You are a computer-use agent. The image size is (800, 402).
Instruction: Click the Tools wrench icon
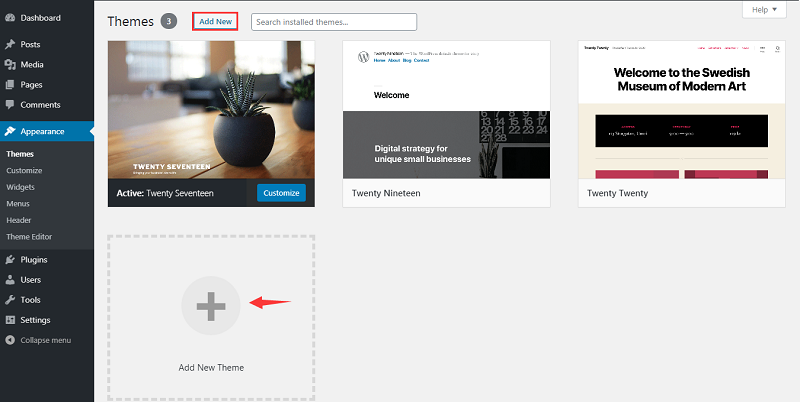[10, 300]
